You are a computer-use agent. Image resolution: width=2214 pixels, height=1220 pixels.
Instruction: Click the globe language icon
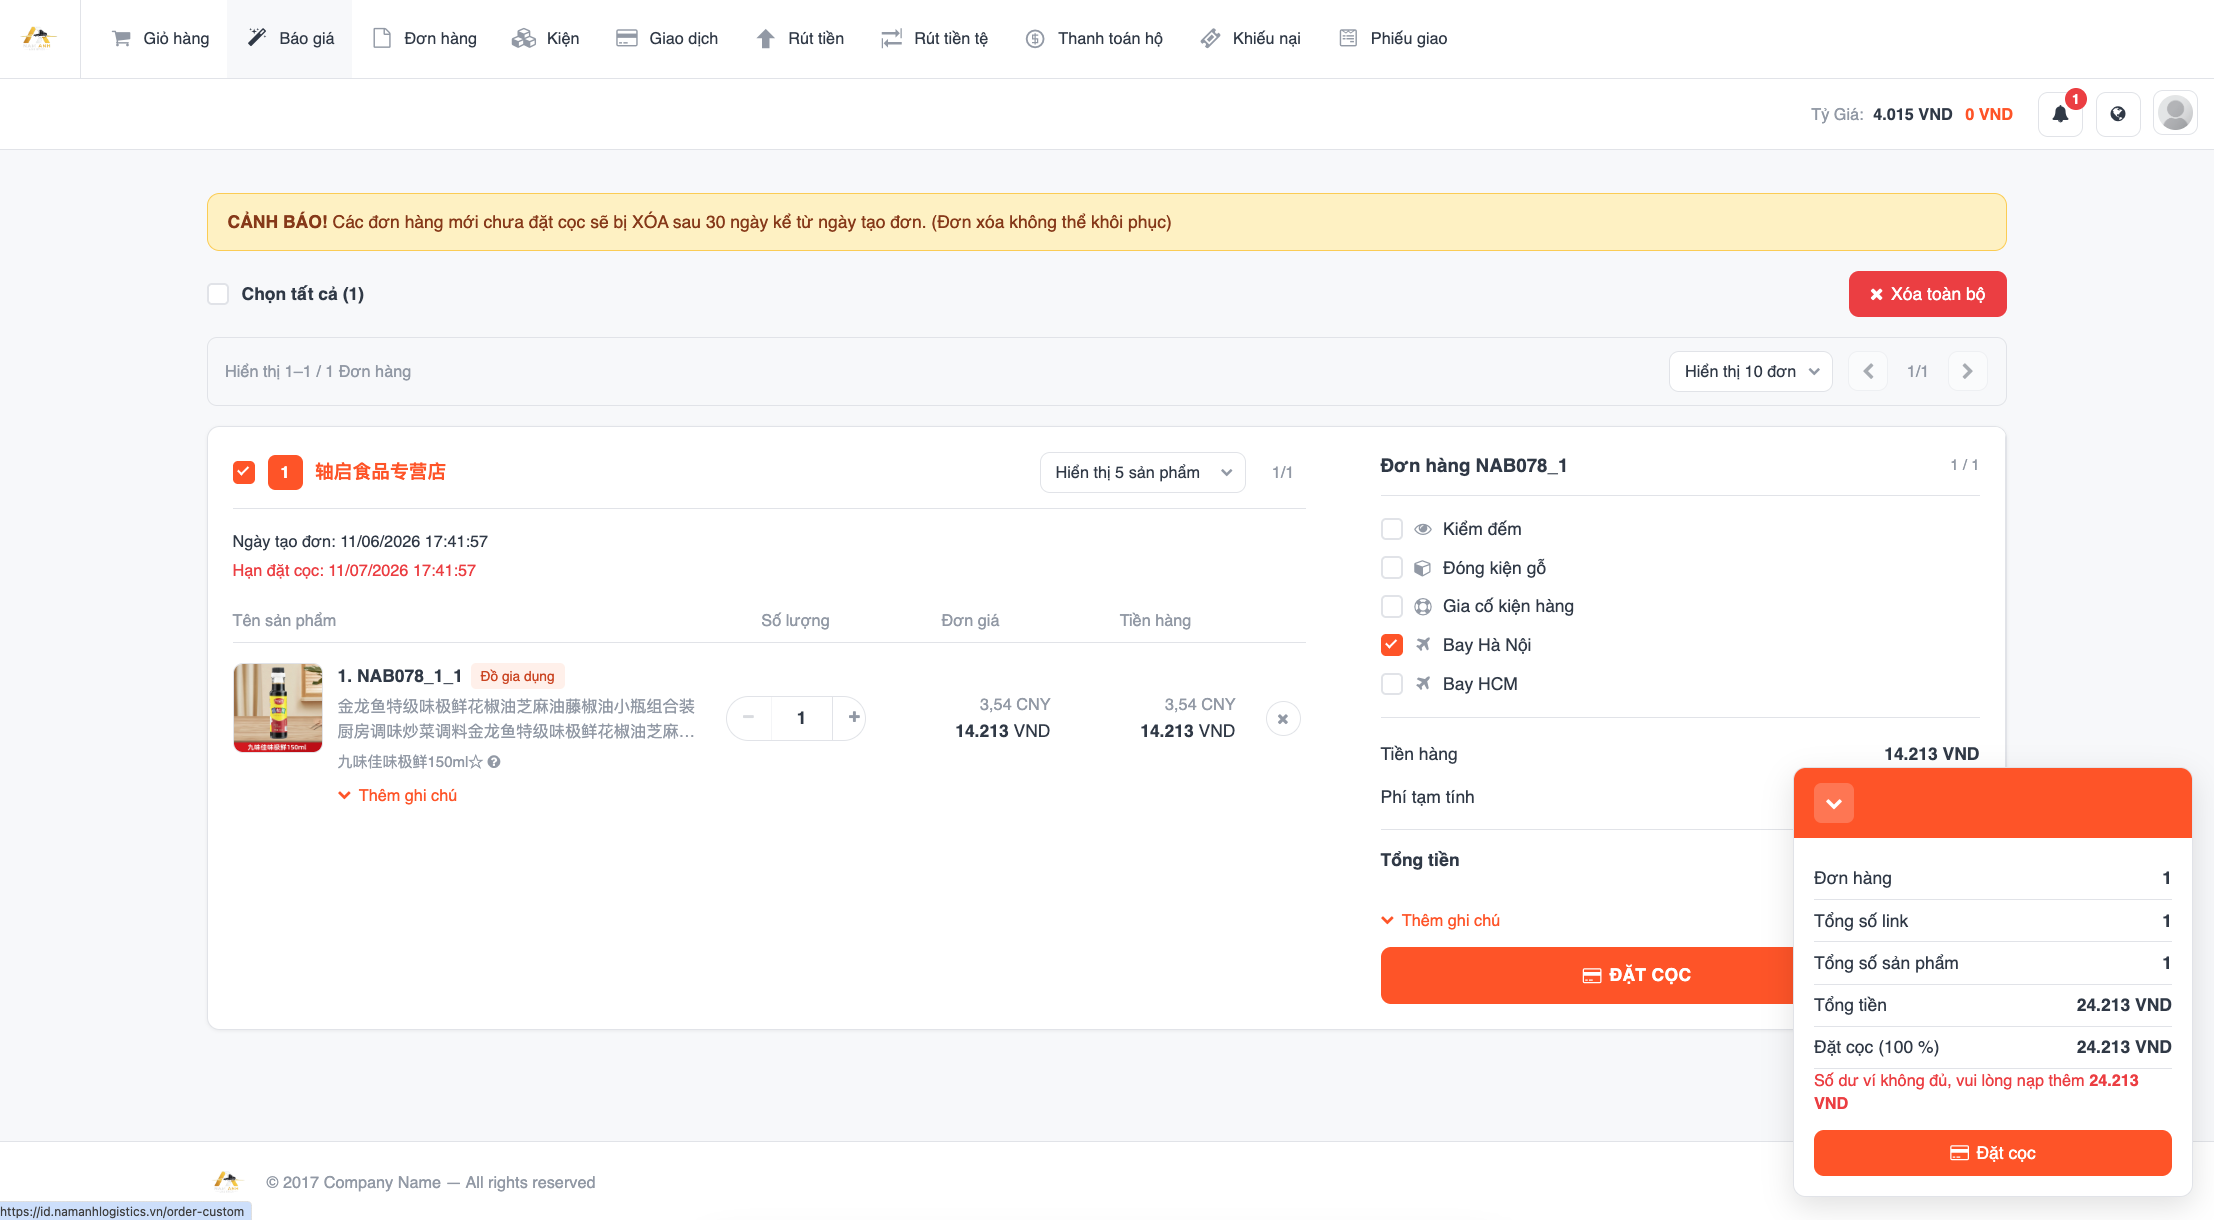click(x=2118, y=114)
